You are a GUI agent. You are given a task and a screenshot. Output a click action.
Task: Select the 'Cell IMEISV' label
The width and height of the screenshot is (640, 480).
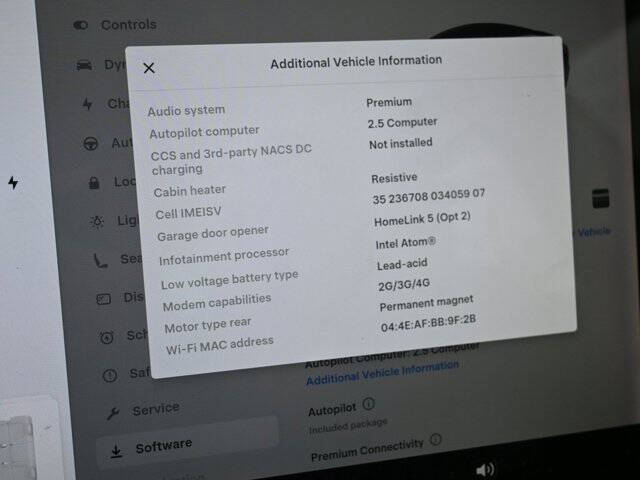coord(188,213)
